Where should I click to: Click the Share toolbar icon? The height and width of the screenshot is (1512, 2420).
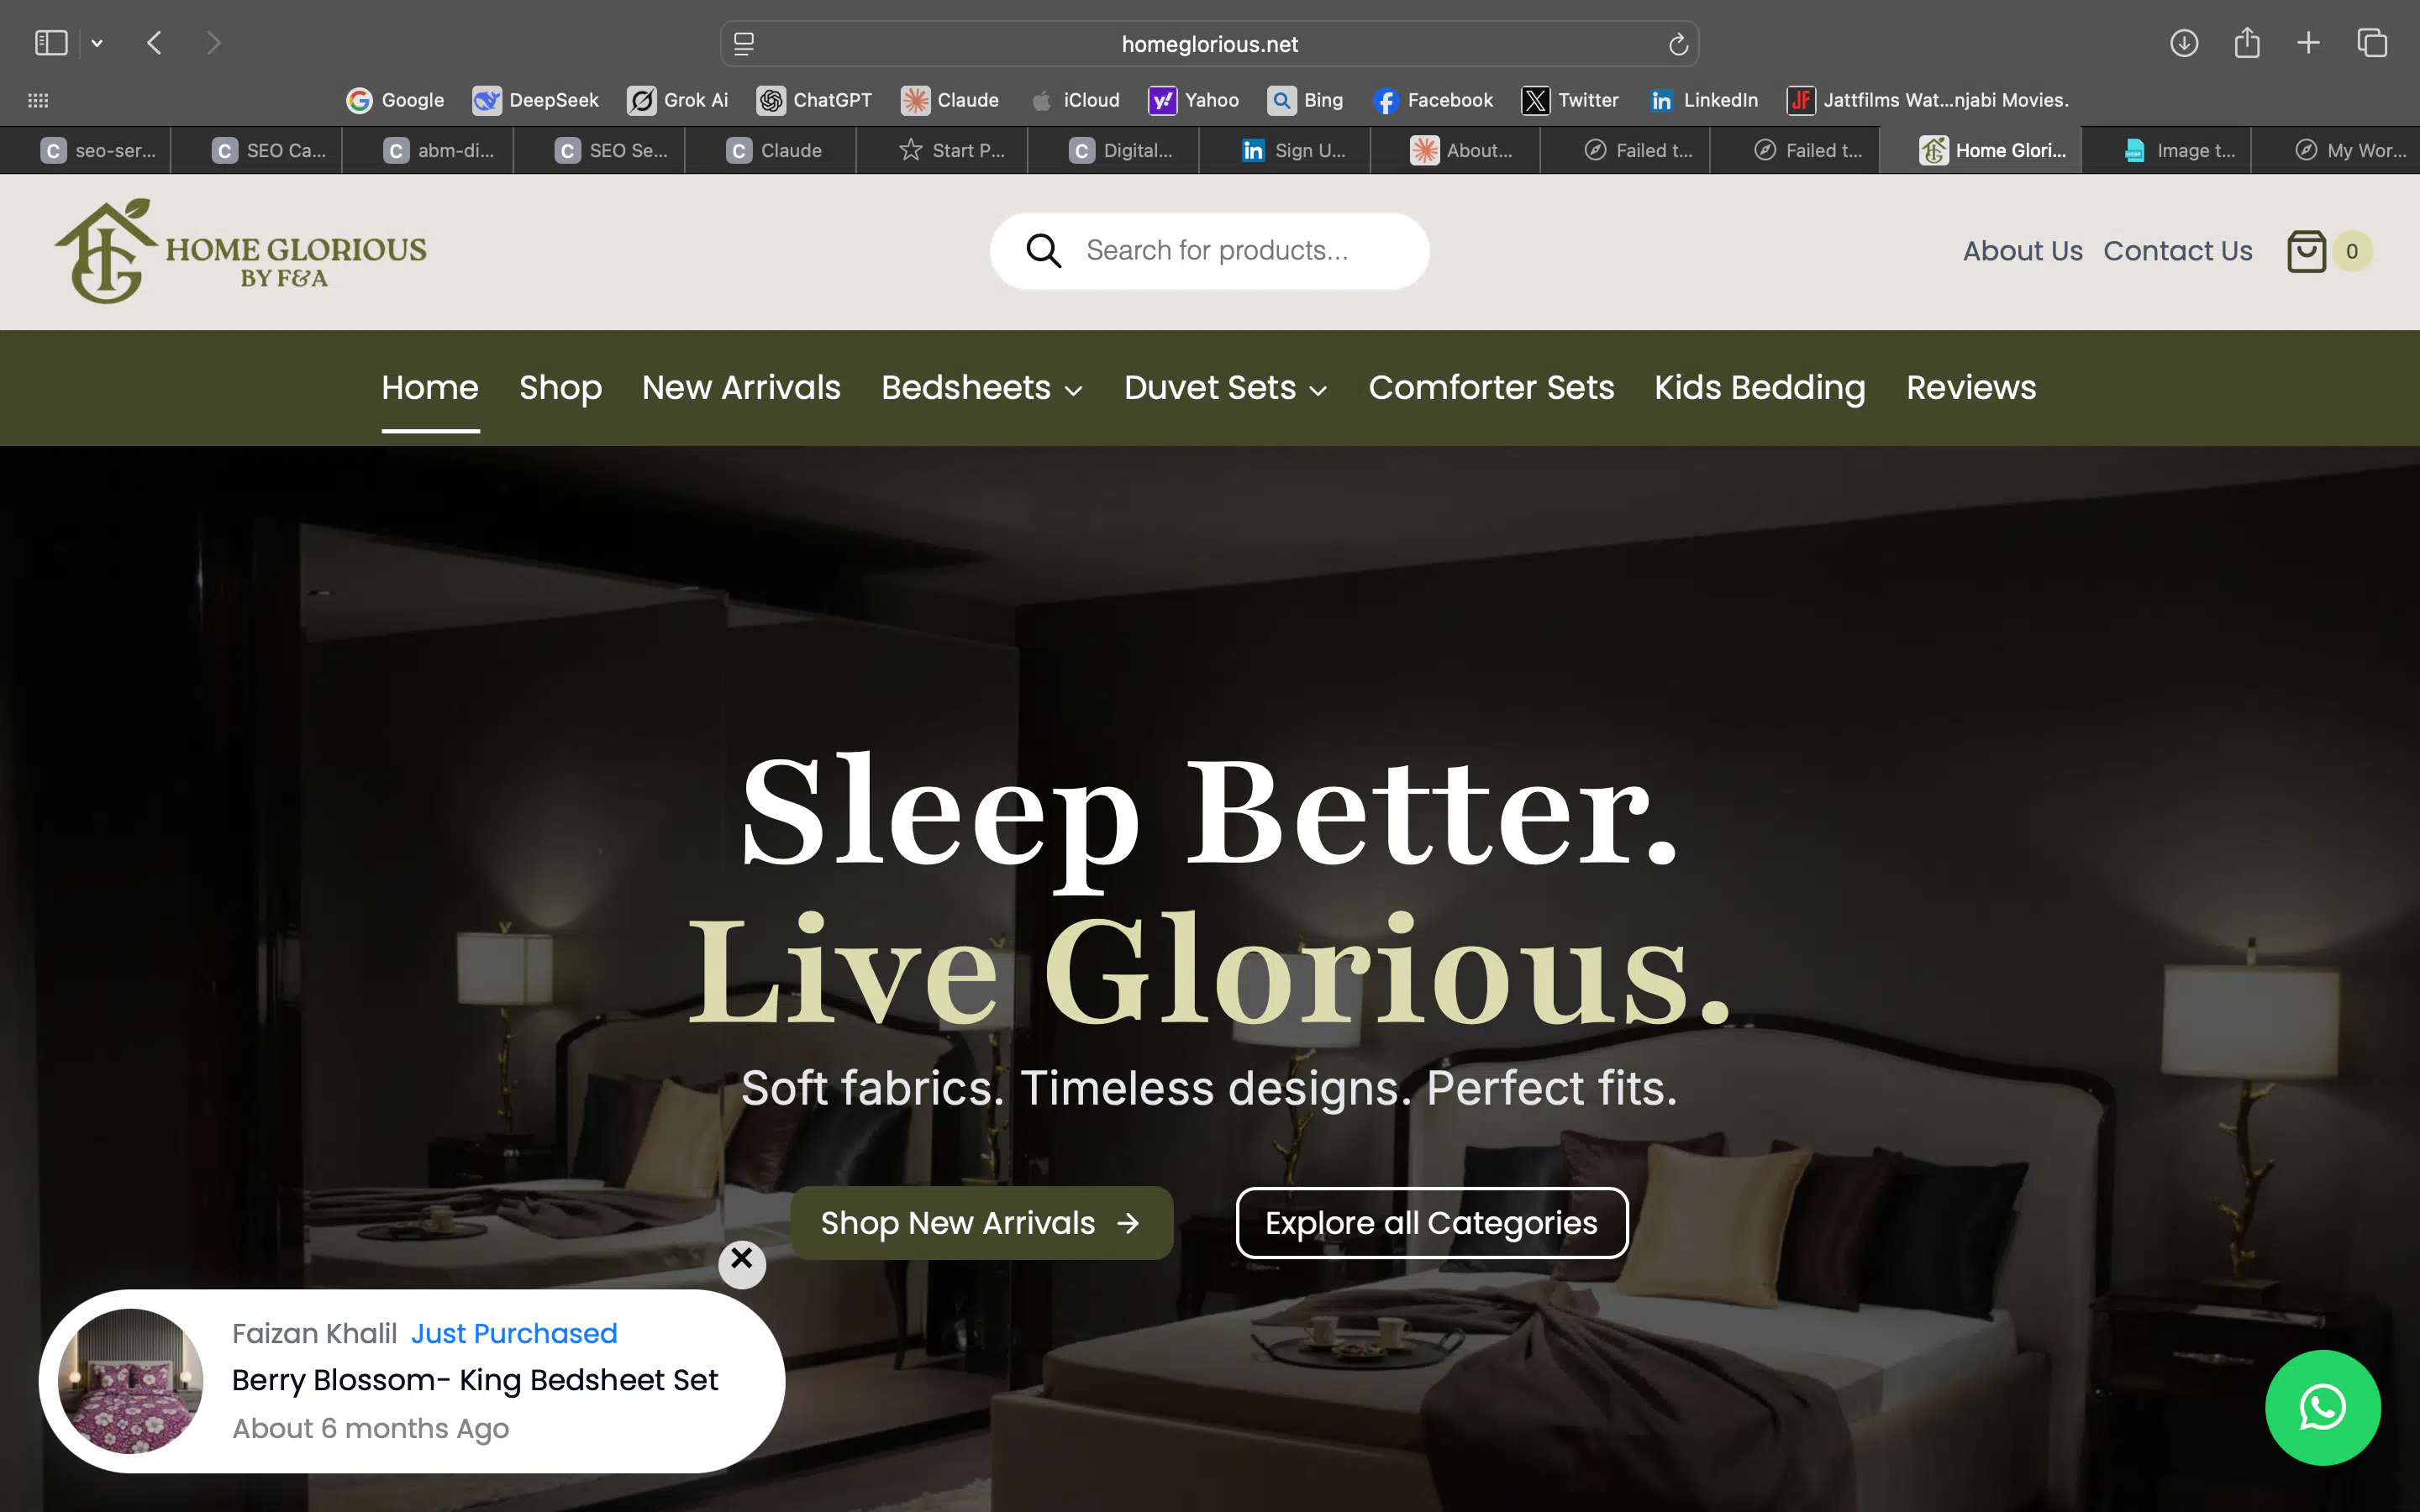(2246, 43)
